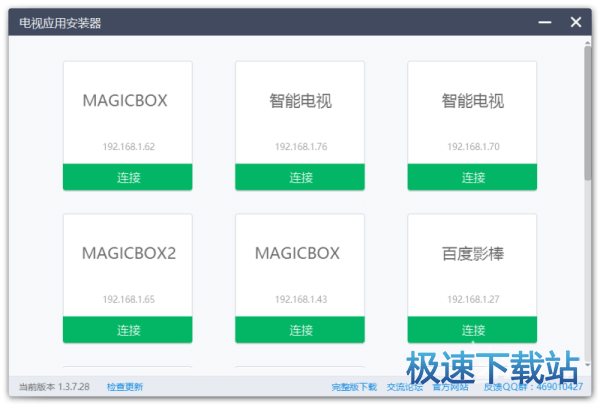Select the 百度影棒 device name
This screenshot has height=405, width=600.
point(473,253)
